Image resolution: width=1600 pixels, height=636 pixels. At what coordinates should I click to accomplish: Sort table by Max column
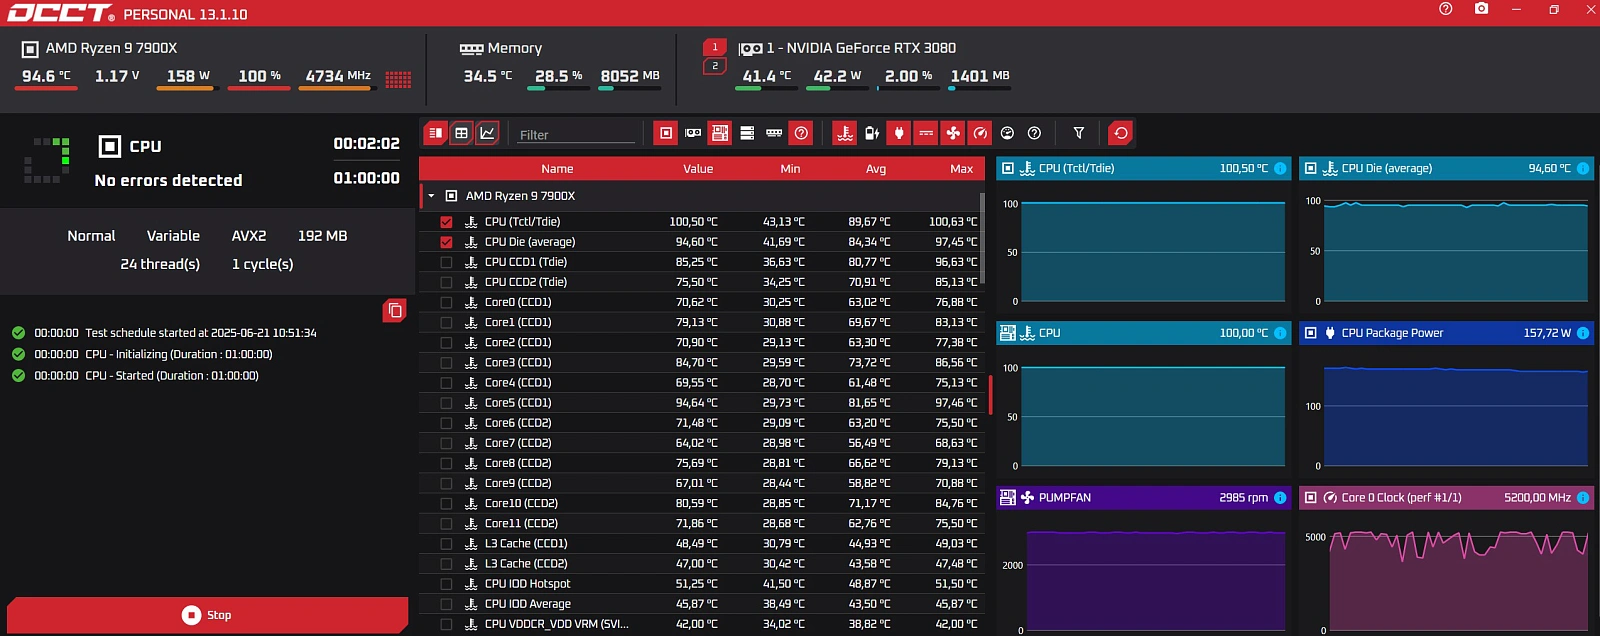tap(962, 169)
